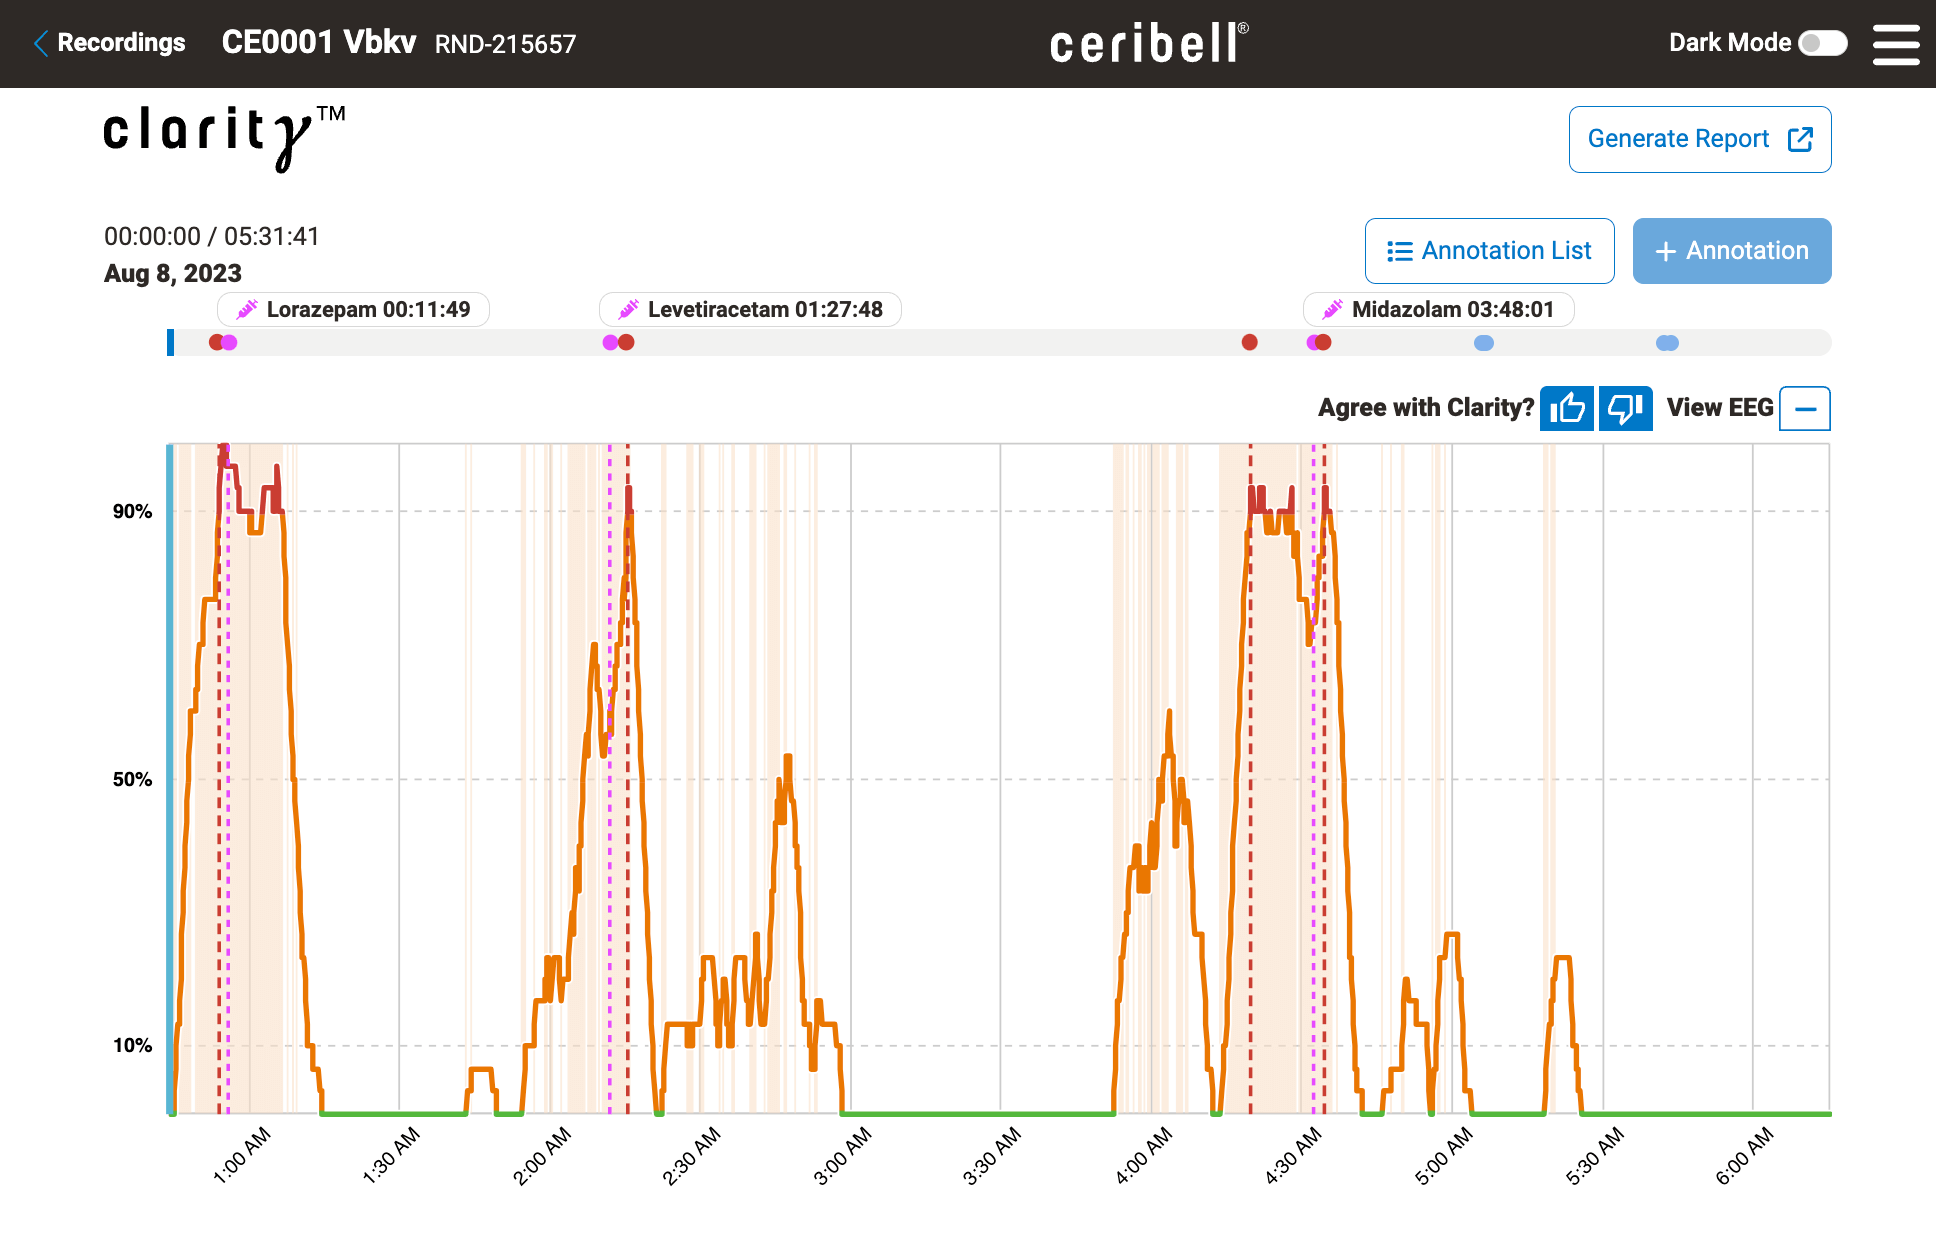Click the red dot next to Levetiracetam marker
Viewport: 1936px width, 1238px height.
click(626, 342)
